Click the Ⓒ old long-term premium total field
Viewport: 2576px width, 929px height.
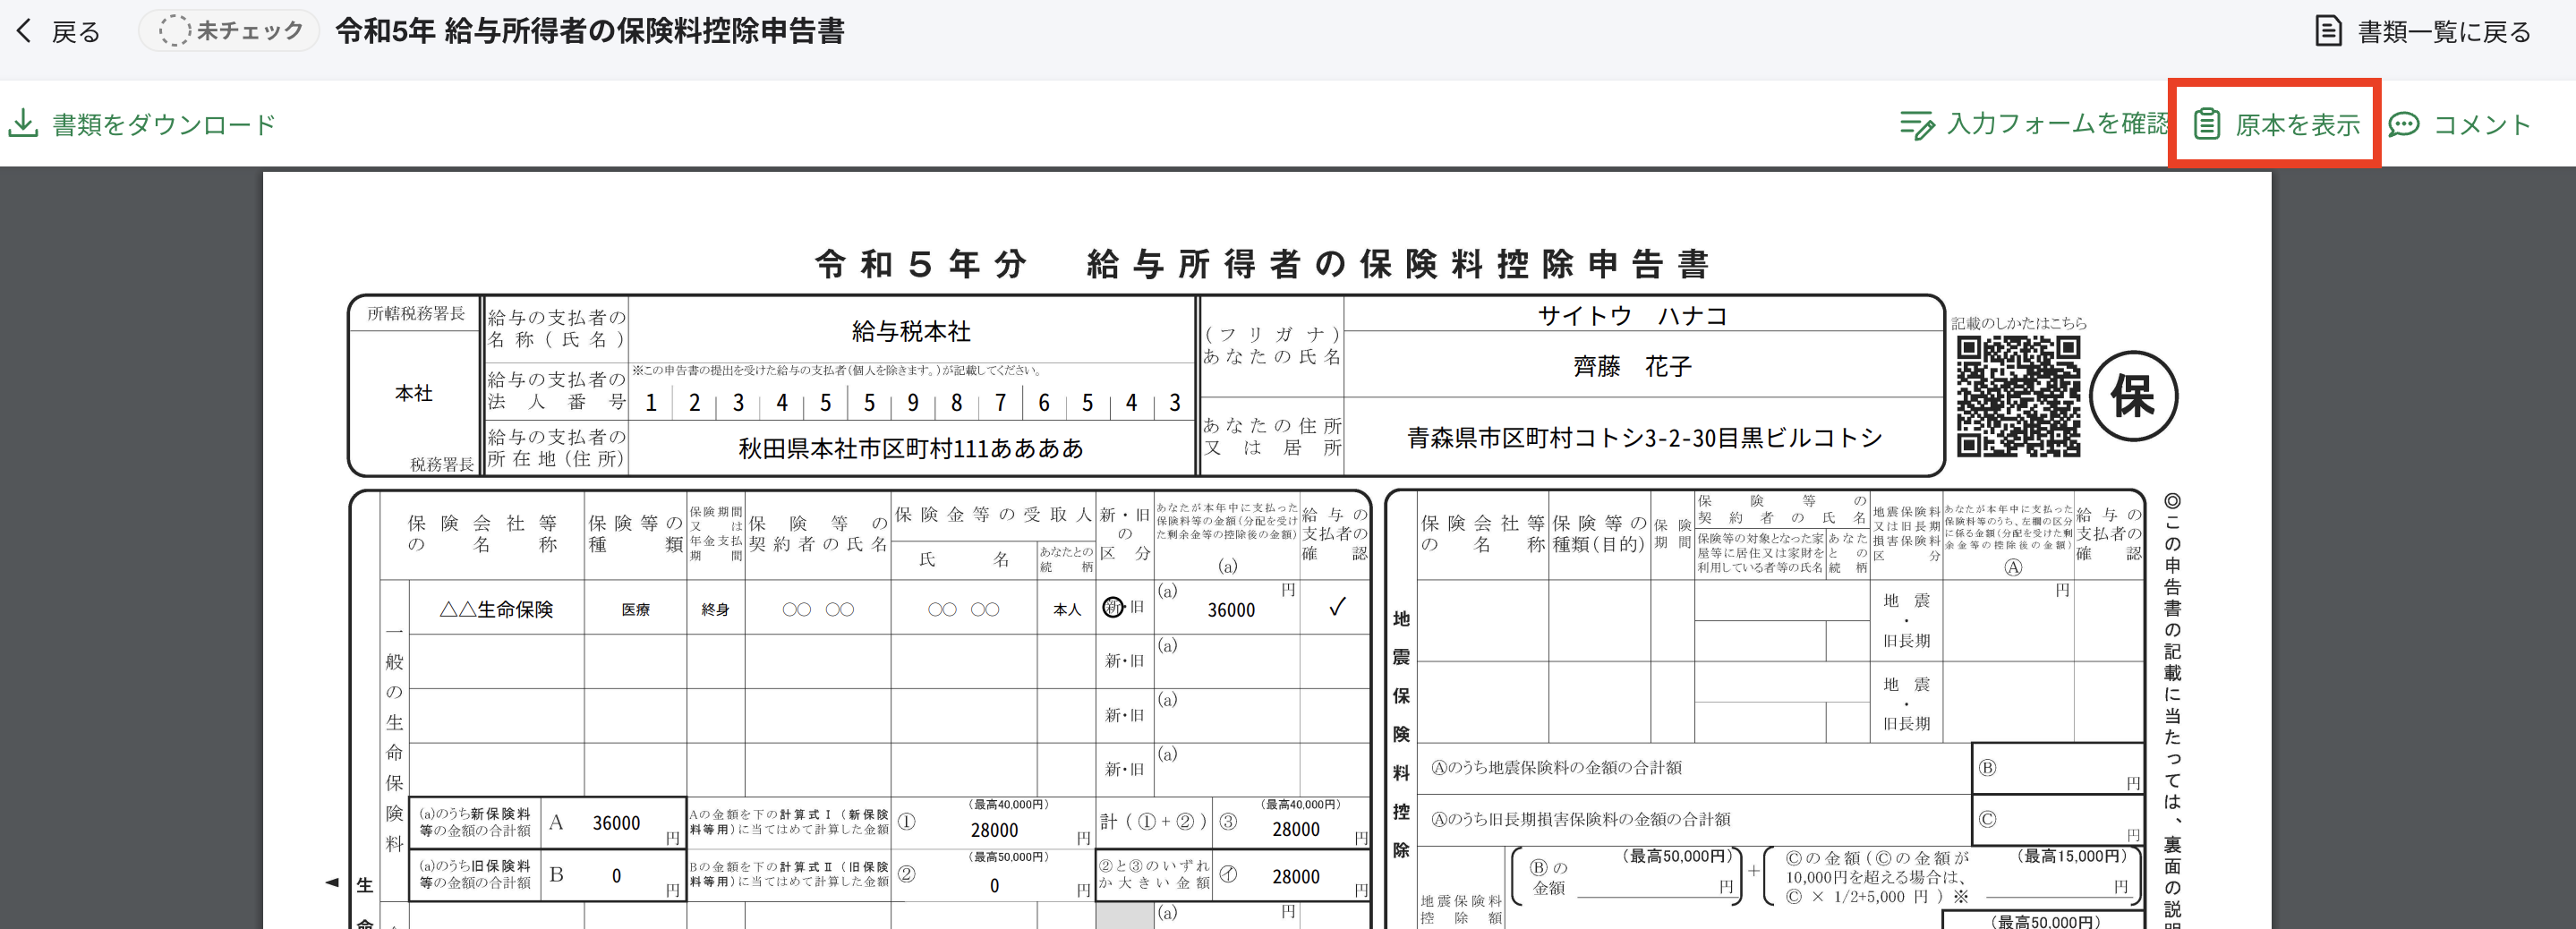pyautogui.click(x=2058, y=820)
